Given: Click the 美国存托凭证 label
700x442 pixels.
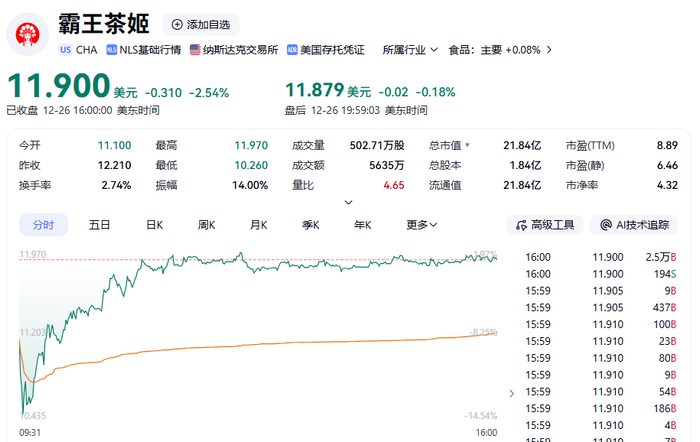Looking at the screenshot, I should 332,50.
